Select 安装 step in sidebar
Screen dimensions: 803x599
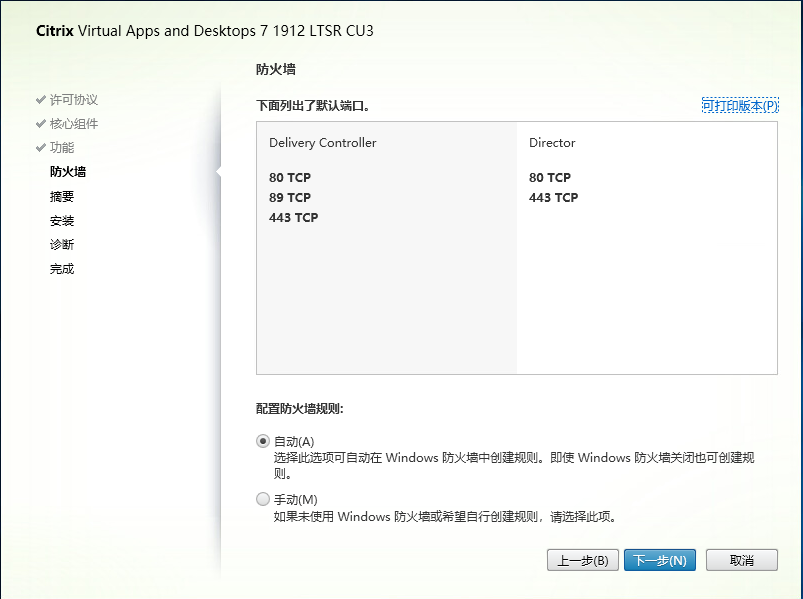(x=62, y=221)
